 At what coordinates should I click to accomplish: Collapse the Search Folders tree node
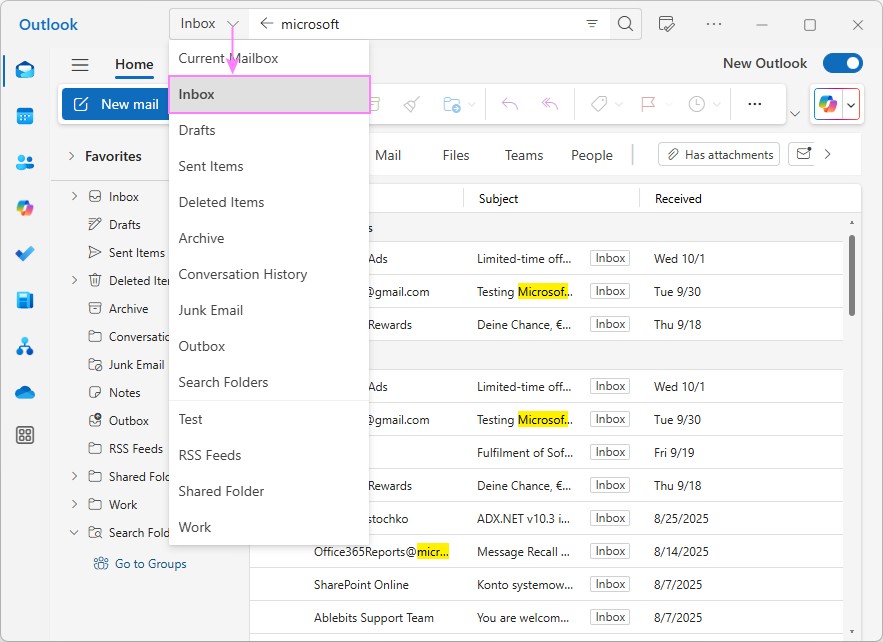point(74,533)
